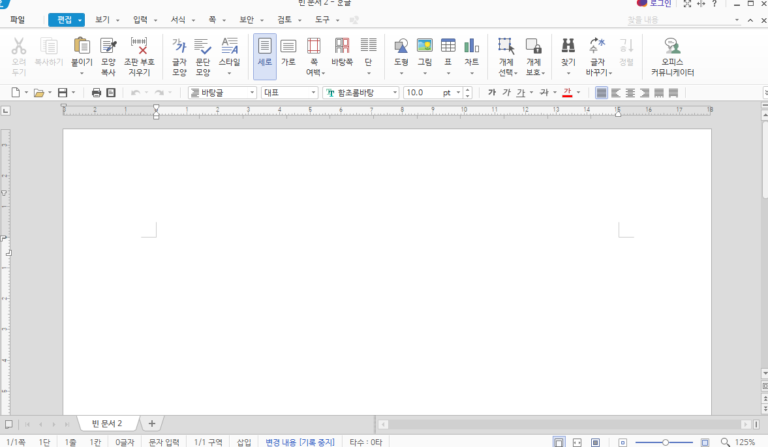This screenshot has width=768, height=447.
Task: Click the print preview icon
Action: (111, 93)
